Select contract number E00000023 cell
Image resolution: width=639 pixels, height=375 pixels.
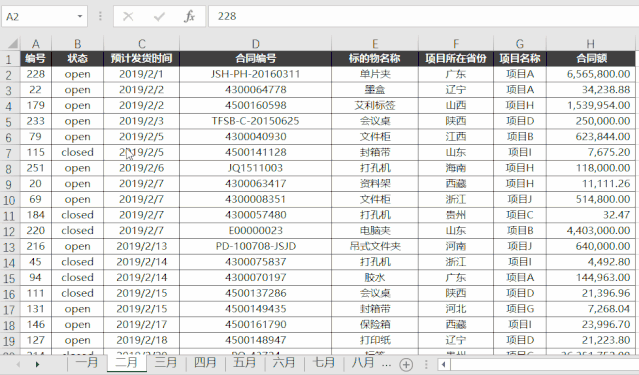pos(256,230)
